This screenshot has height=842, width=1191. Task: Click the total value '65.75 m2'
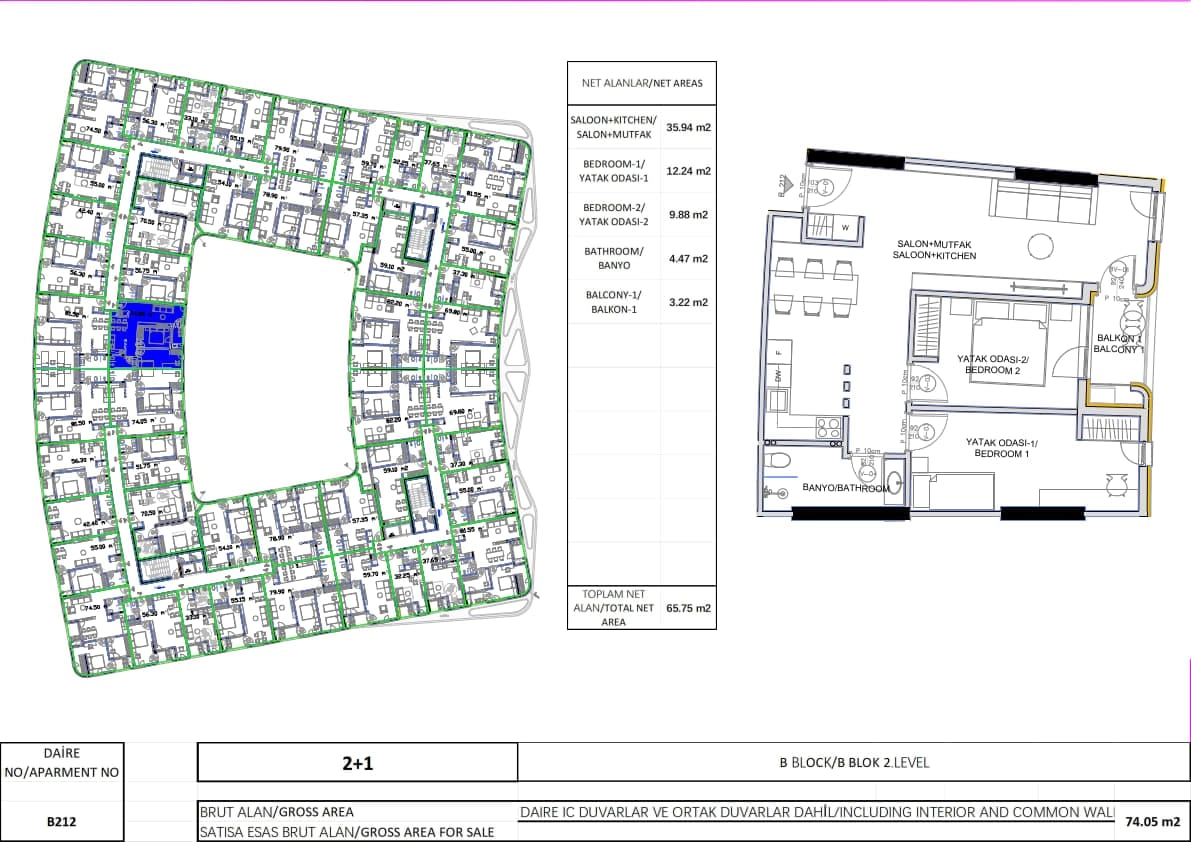(x=688, y=608)
